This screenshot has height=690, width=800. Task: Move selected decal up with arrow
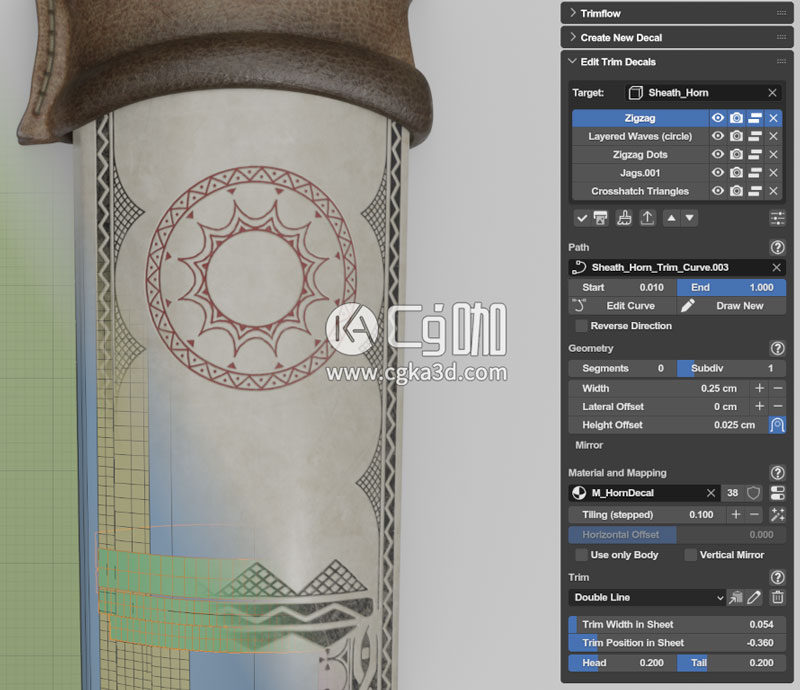[671, 218]
